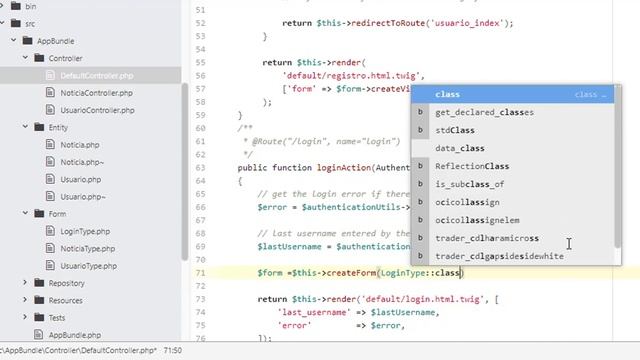Collapse the Controller folder arrow
The width and height of the screenshot is (640, 360).
click(25, 58)
